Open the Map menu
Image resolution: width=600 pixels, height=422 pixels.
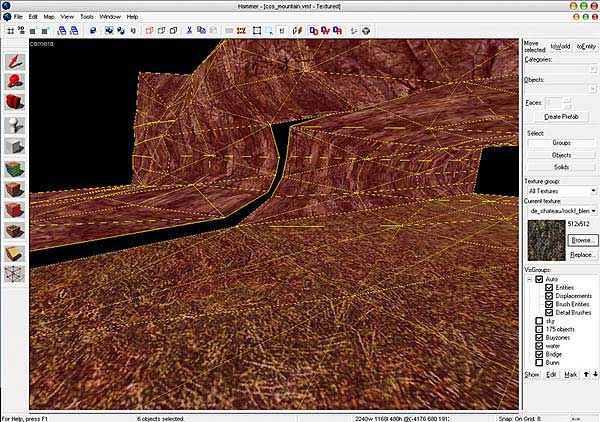49,17
